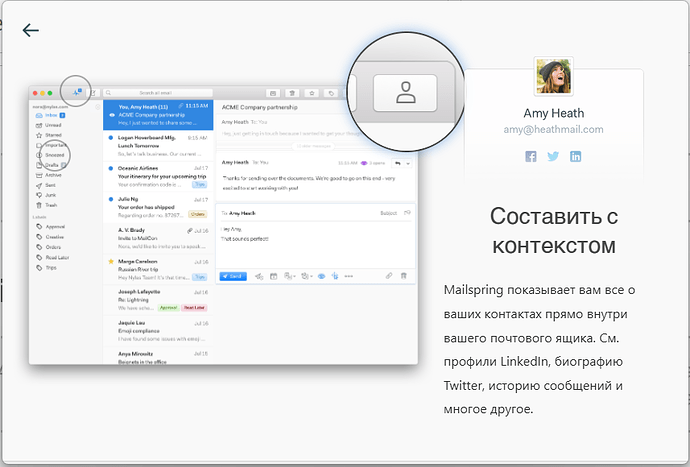
Task: Open Jaquie Lau's Emoji compliance message
Action: [x=158, y=331]
